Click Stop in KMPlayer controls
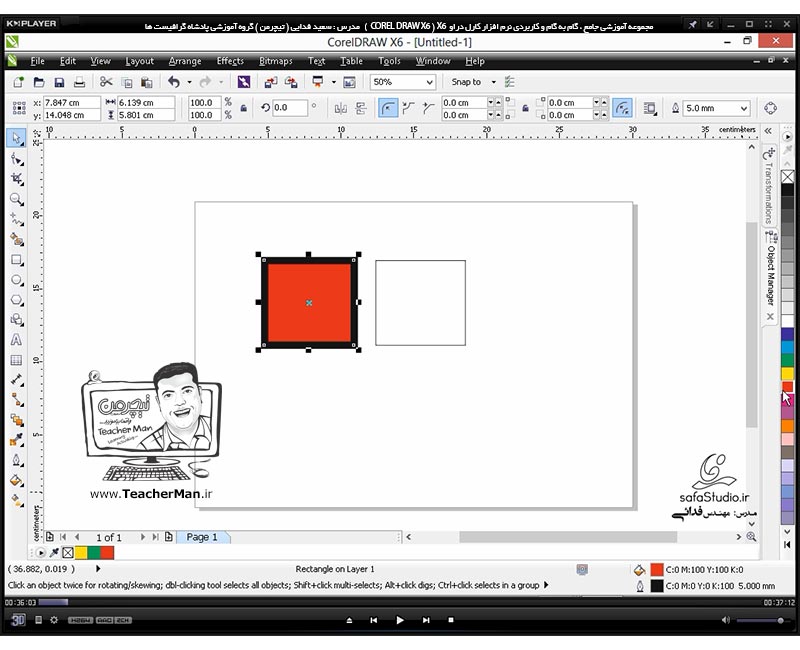The image size is (800, 650). point(451,620)
